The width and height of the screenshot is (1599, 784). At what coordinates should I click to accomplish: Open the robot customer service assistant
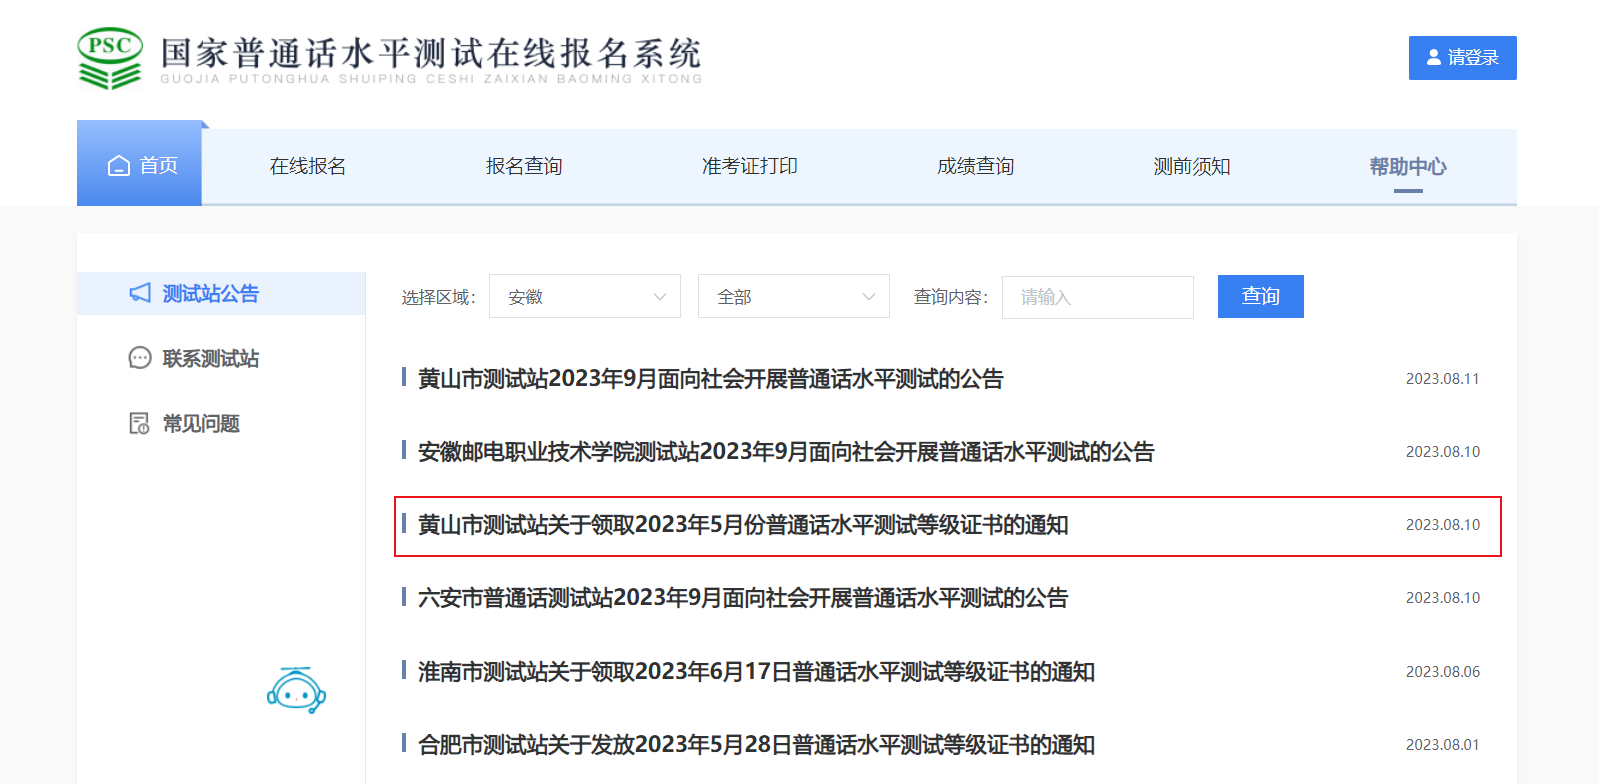296,690
